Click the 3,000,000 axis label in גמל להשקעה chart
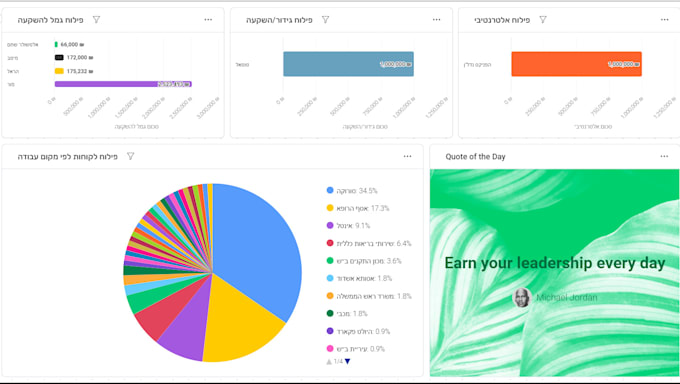 (208, 108)
